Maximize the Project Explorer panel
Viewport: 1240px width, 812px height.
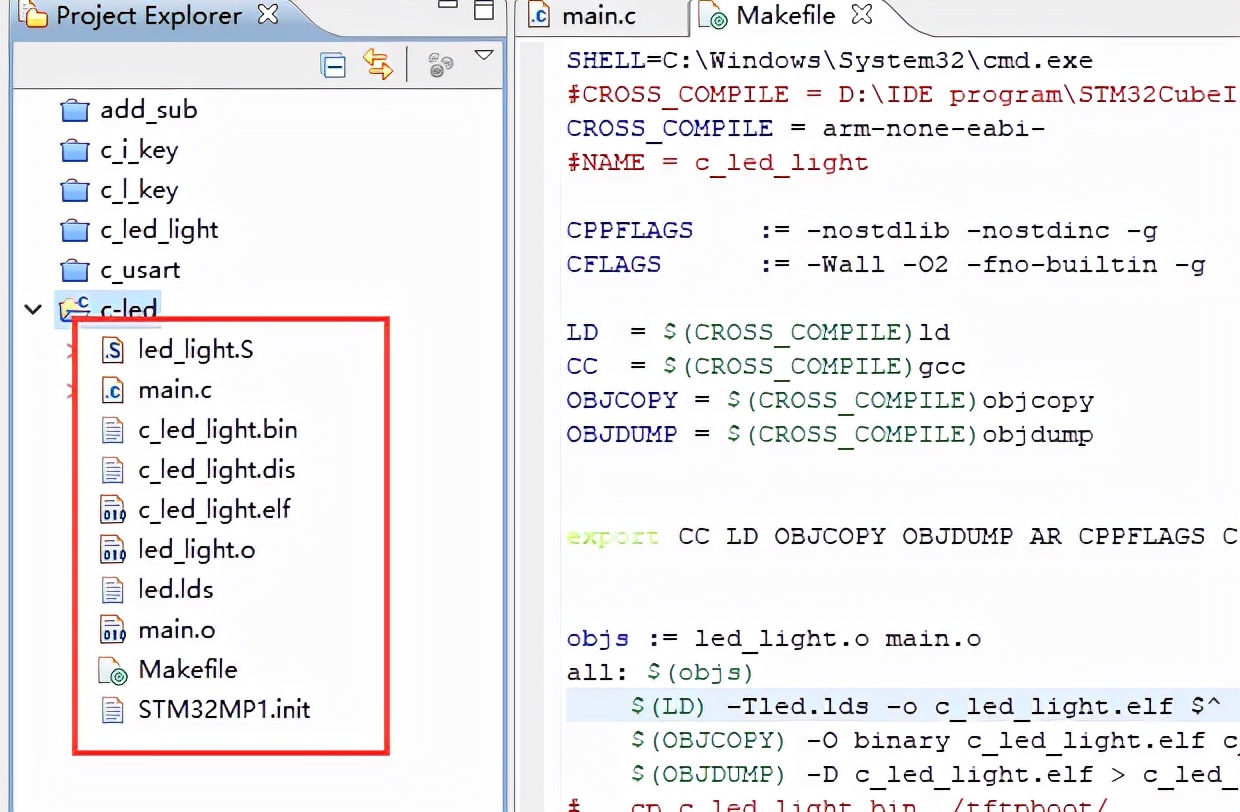coord(484,11)
